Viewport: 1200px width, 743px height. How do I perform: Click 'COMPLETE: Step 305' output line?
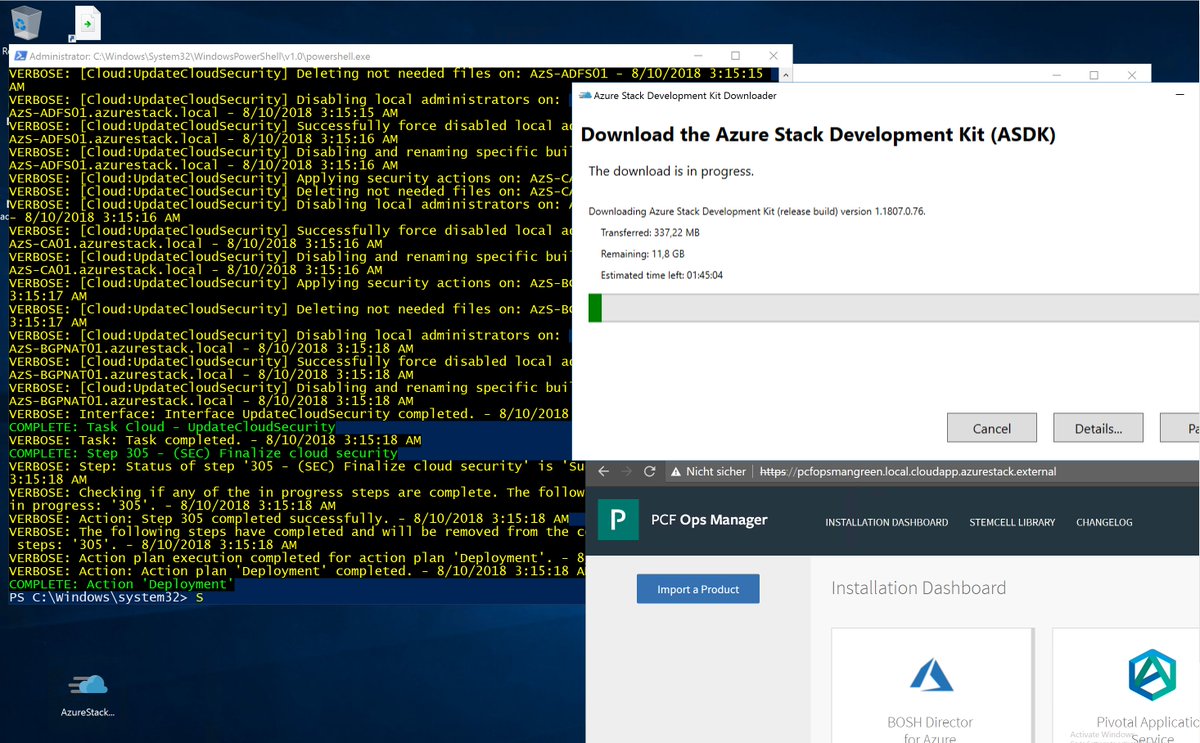pos(203,453)
